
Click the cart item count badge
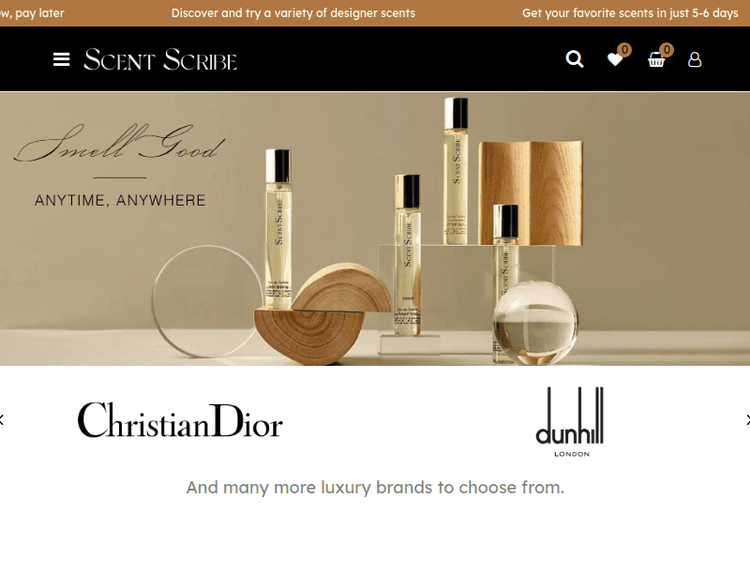[x=666, y=50]
